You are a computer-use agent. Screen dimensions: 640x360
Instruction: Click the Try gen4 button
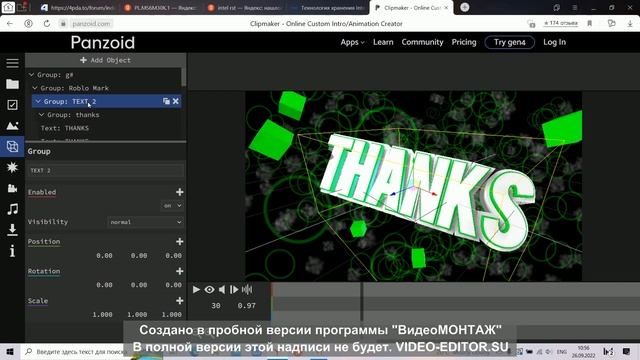[509, 42]
